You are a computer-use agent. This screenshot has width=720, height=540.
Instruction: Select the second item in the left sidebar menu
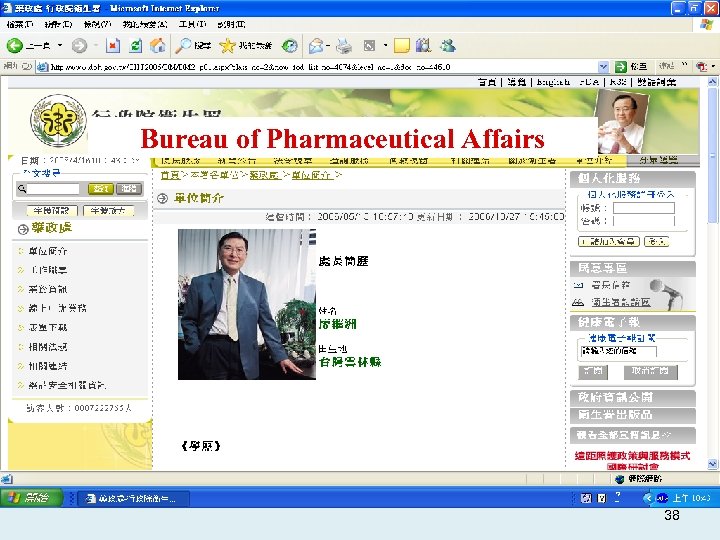click(x=48, y=270)
